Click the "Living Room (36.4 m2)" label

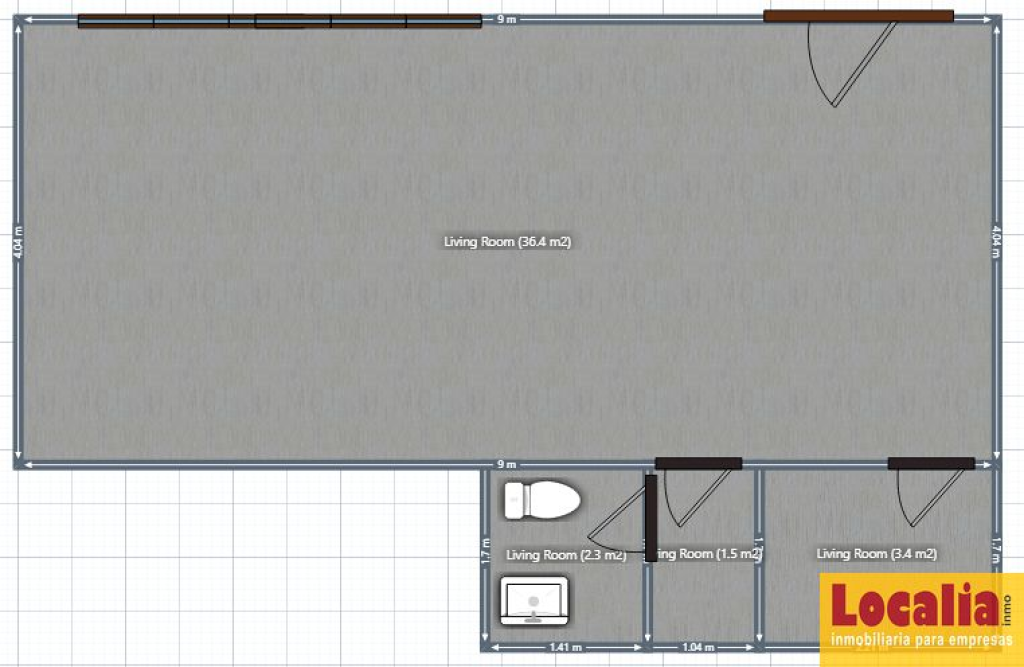click(x=507, y=242)
